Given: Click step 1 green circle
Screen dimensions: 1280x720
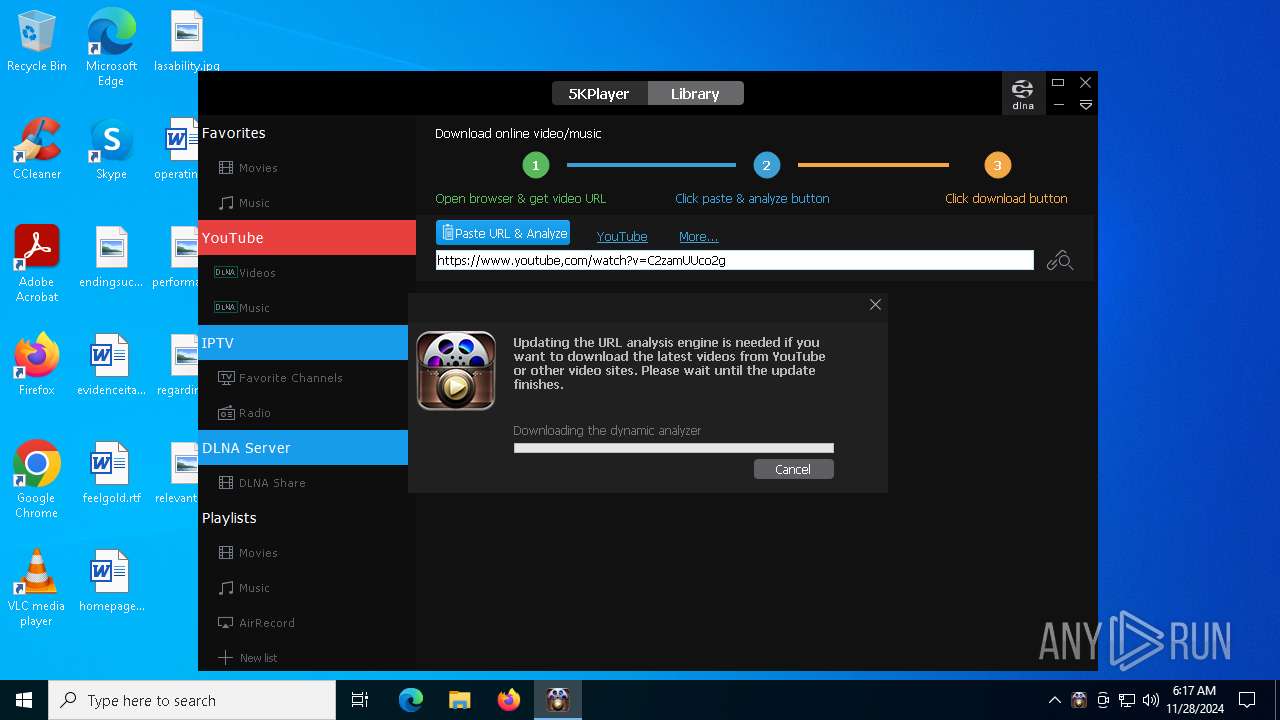Looking at the screenshot, I should click(x=536, y=165).
